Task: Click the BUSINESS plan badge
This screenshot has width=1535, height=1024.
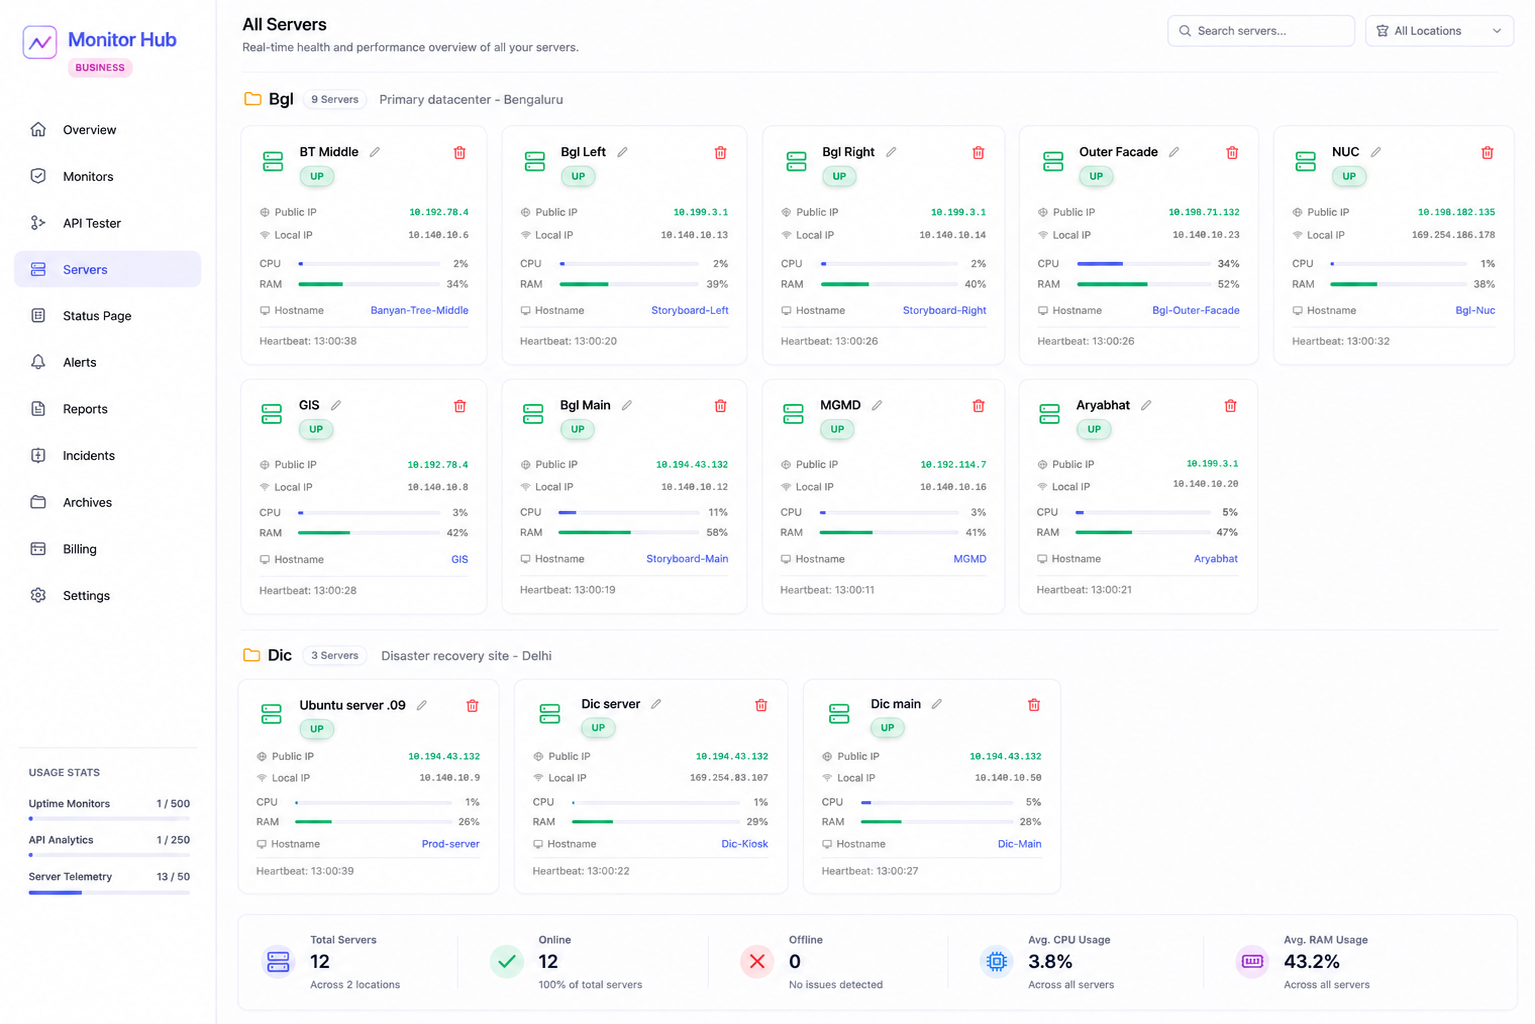Action: click(100, 68)
